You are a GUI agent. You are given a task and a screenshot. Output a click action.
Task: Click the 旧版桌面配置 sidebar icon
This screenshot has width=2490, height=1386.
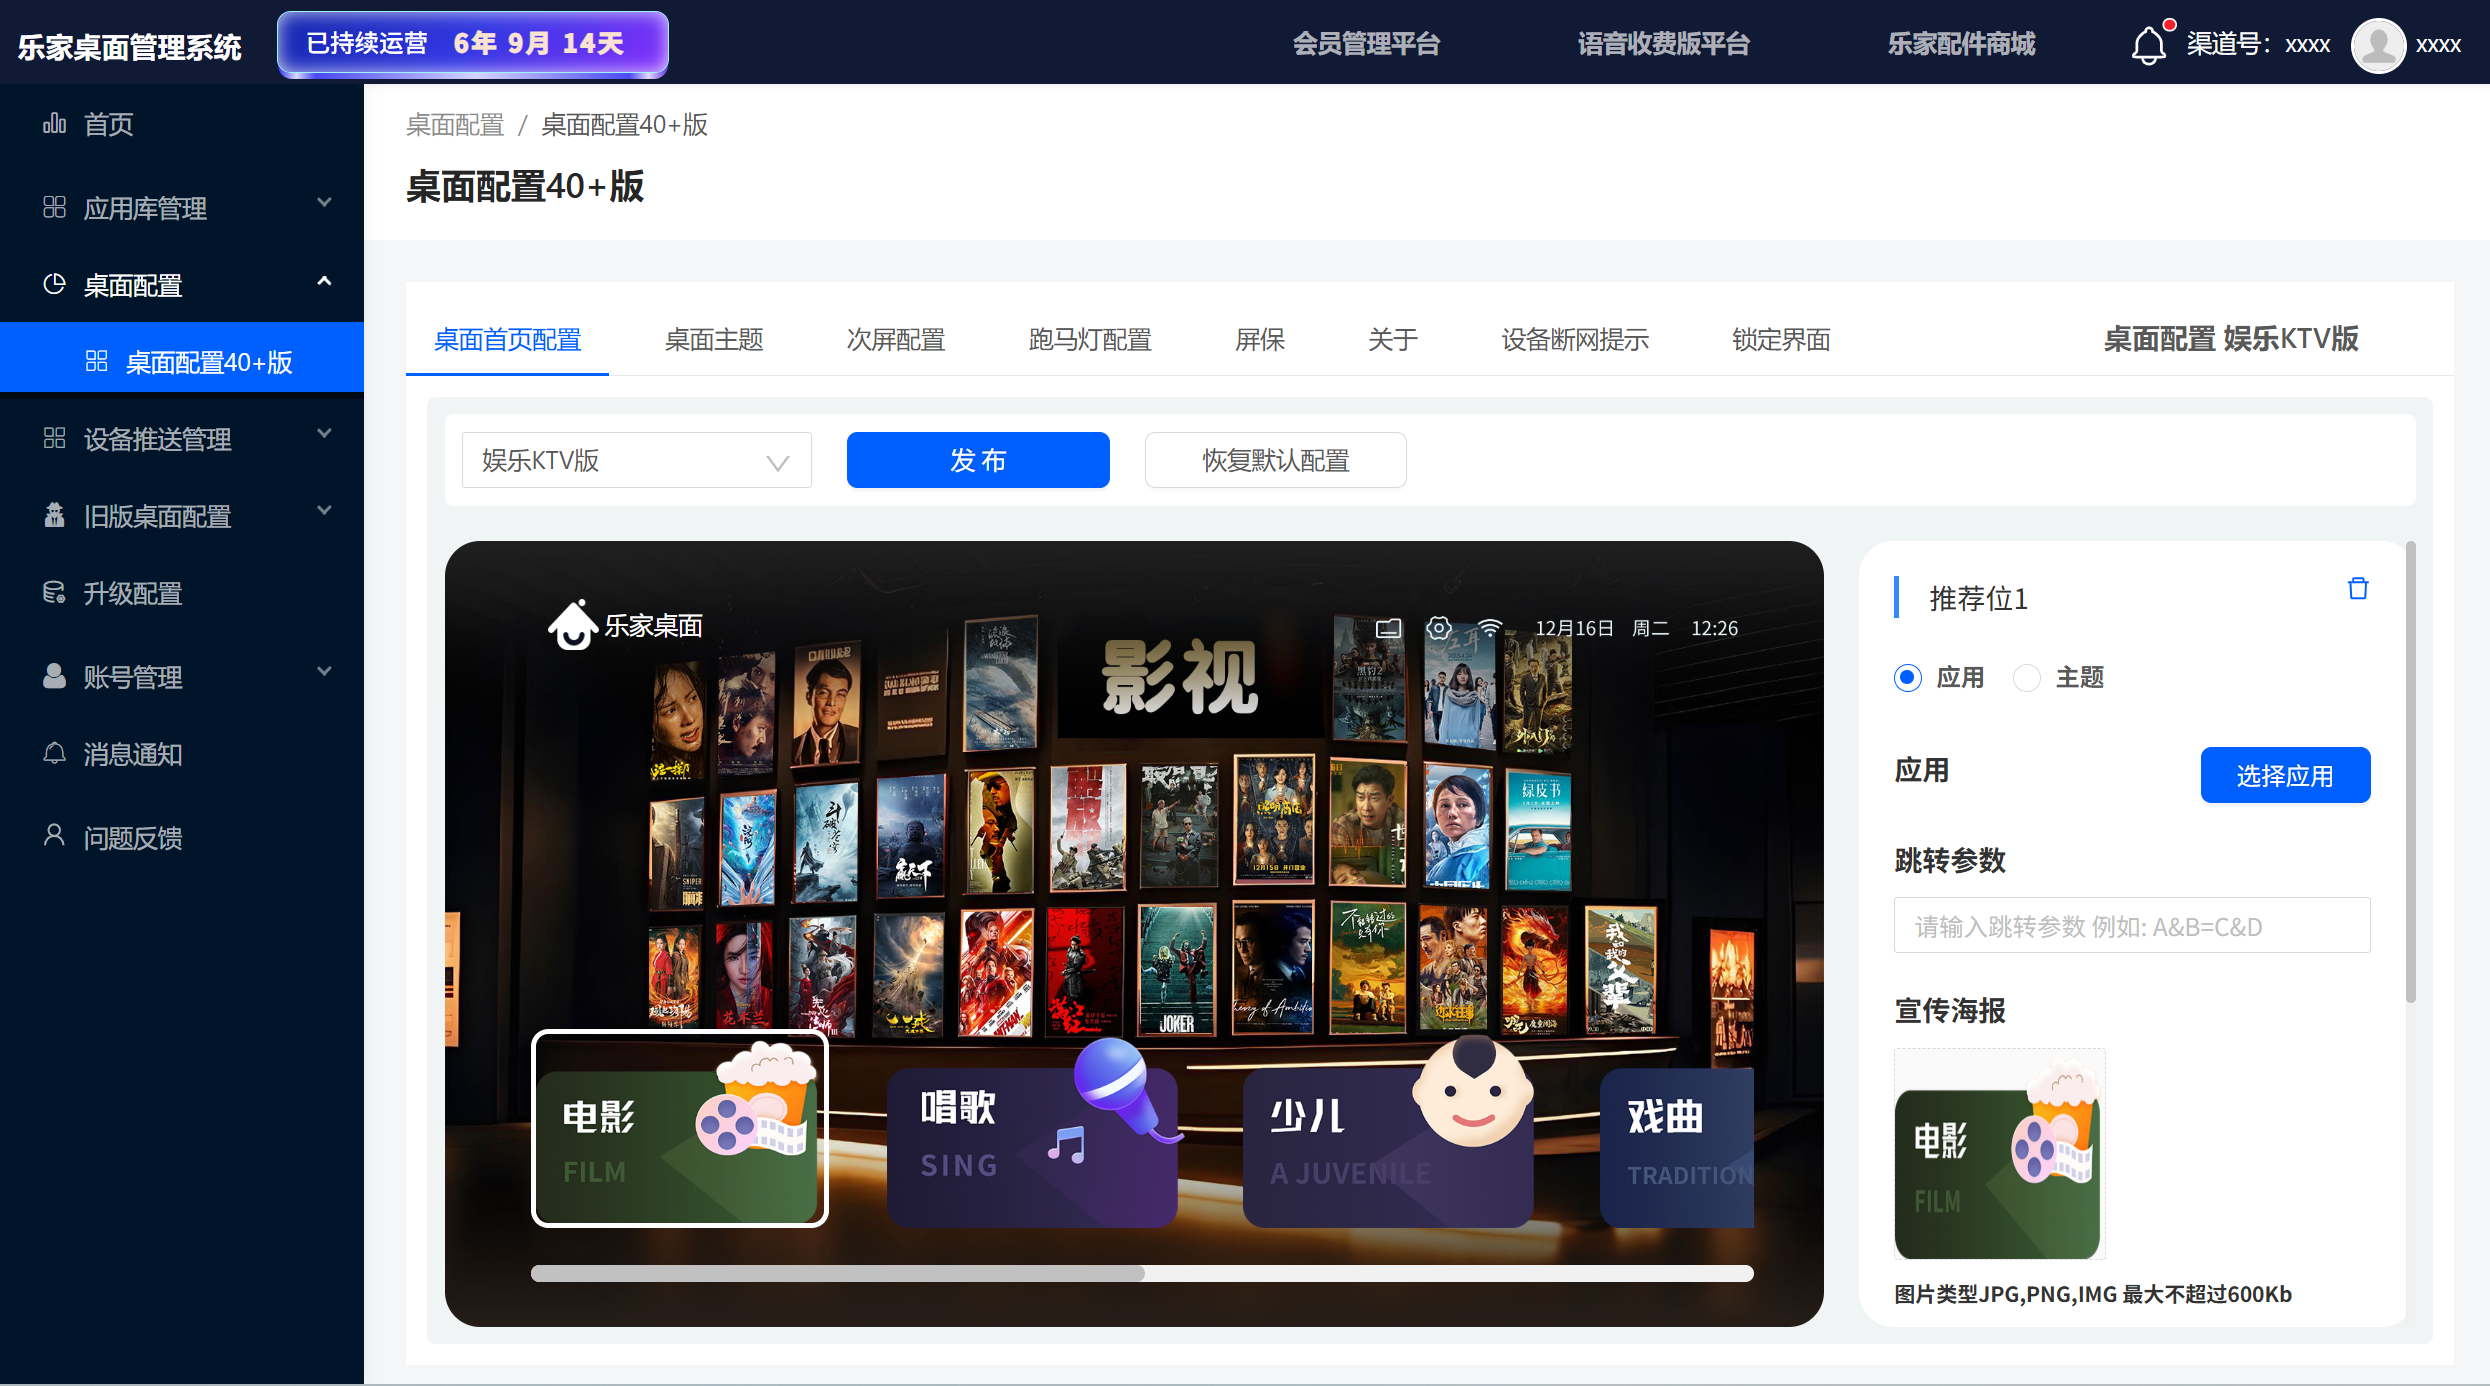pyautogui.click(x=54, y=515)
